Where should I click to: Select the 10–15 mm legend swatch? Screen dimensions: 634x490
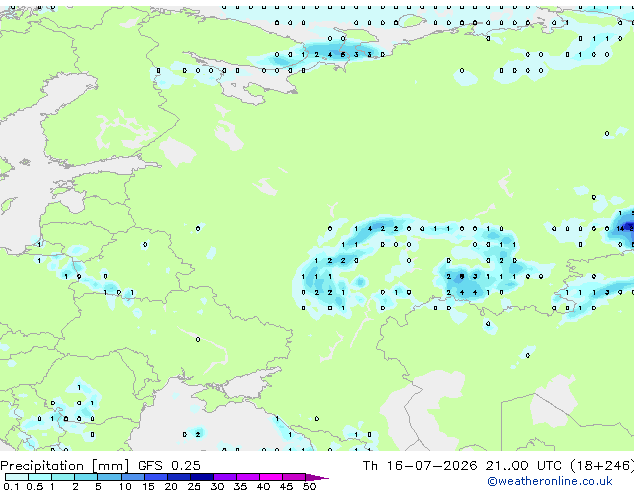coord(133,477)
